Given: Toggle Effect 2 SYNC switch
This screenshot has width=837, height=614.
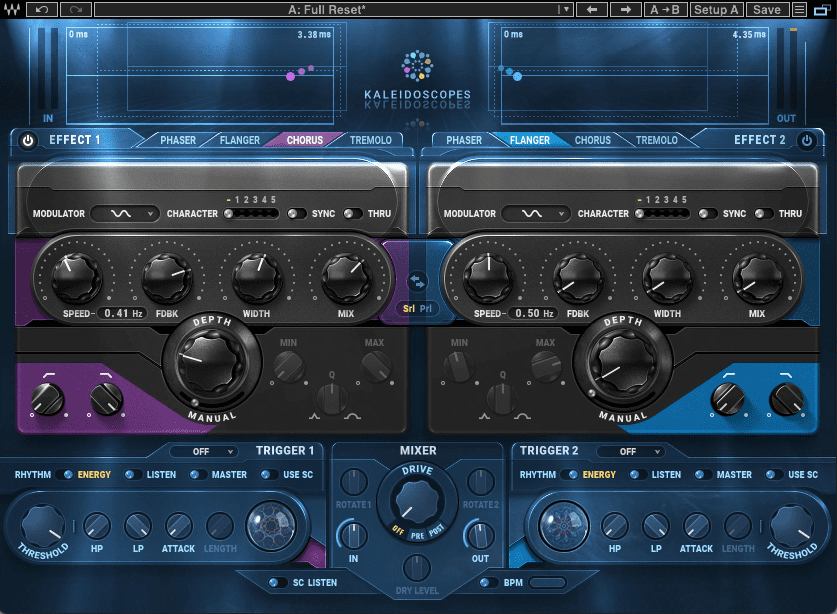Looking at the screenshot, I should point(708,214).
